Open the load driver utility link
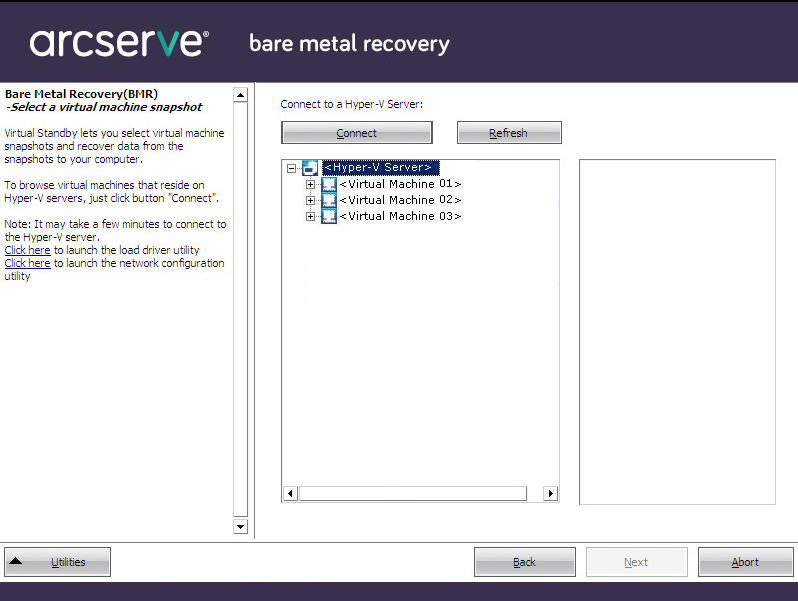 click(27, 250)
